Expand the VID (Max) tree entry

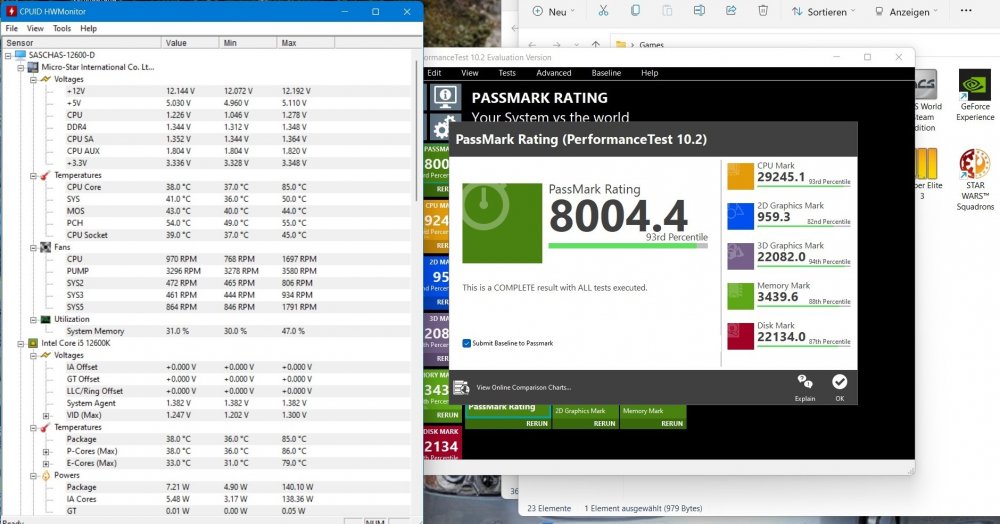pyautogui.click(x=46, y=415)
